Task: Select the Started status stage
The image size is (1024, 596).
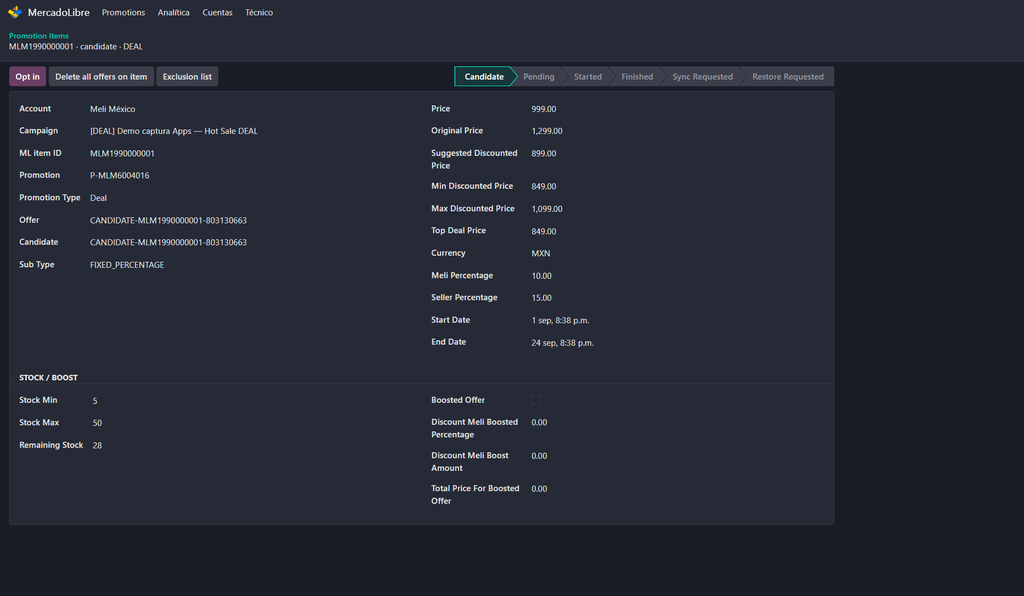Action: (588, 76)
